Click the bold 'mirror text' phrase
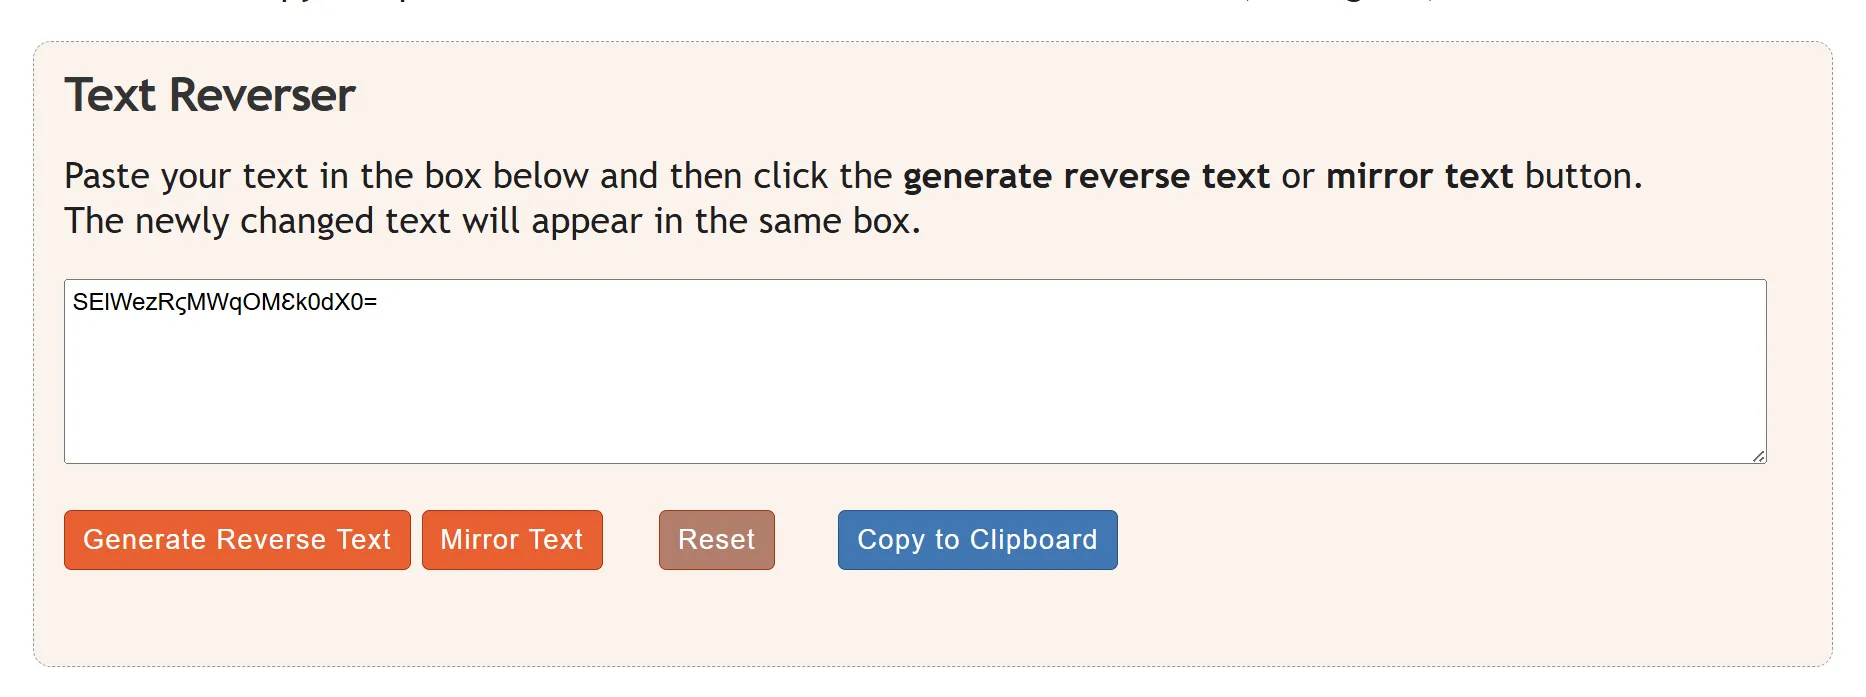The image size is (1866, 697). point(1419,177)
